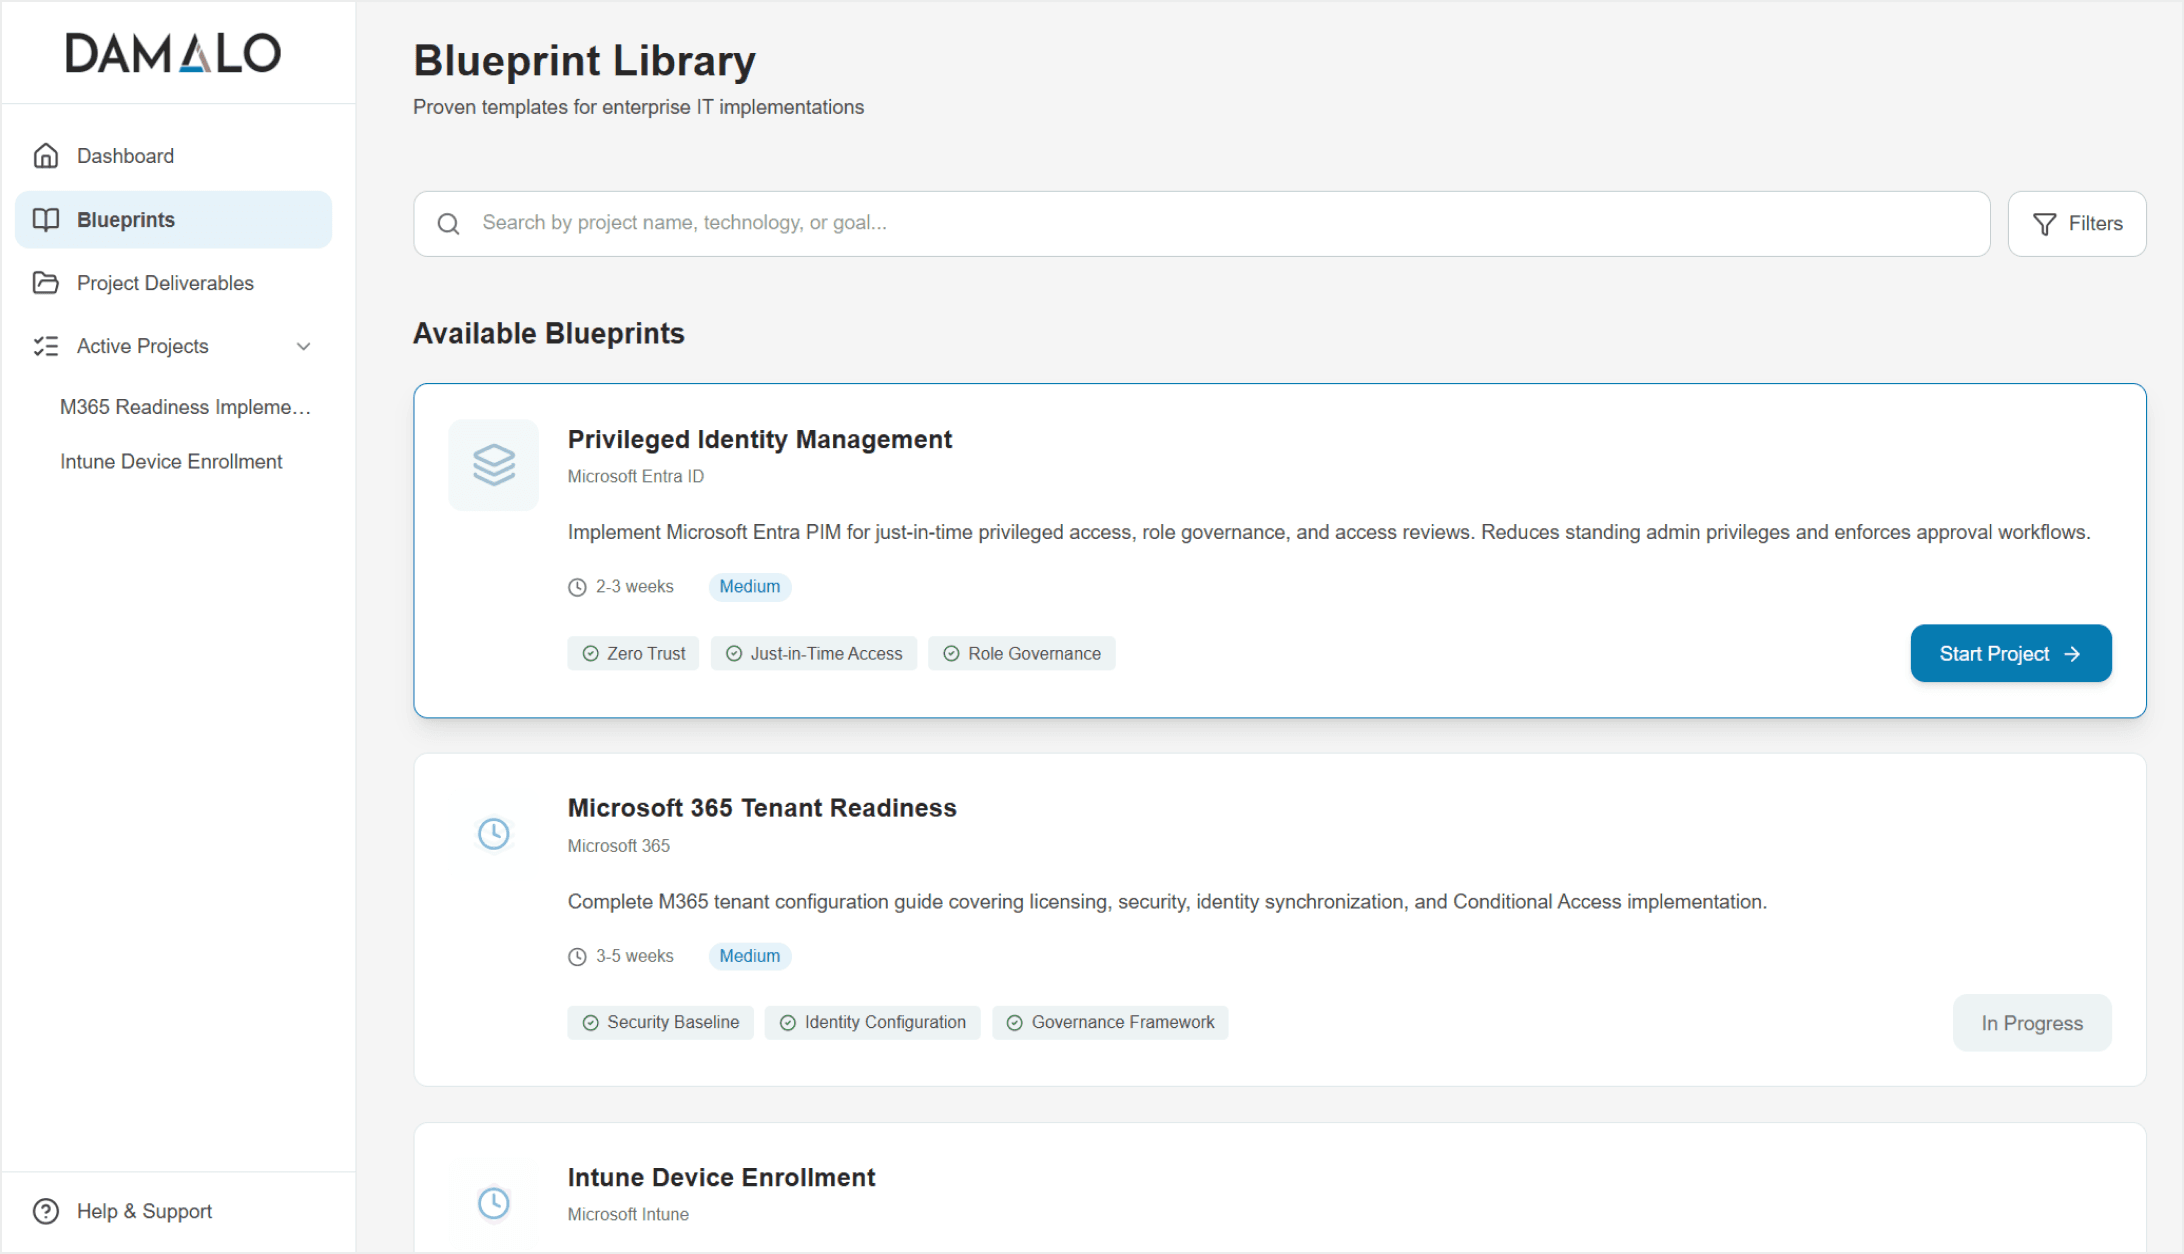Select the Zero Trust tag

(x=634, y=654)
